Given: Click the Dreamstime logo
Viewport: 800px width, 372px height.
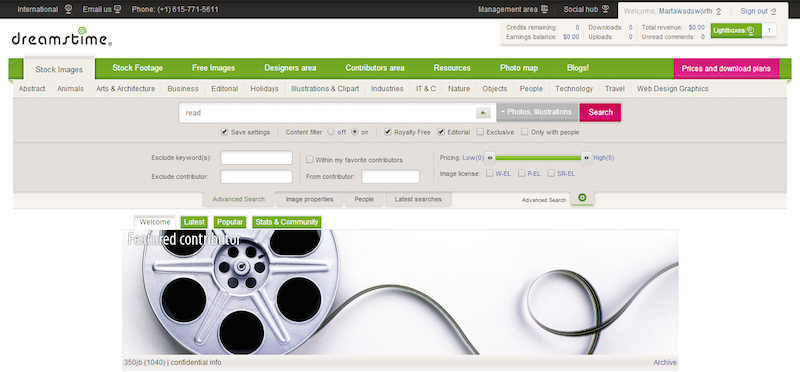Looking at the screenshot, I should (x=61, y=36).
